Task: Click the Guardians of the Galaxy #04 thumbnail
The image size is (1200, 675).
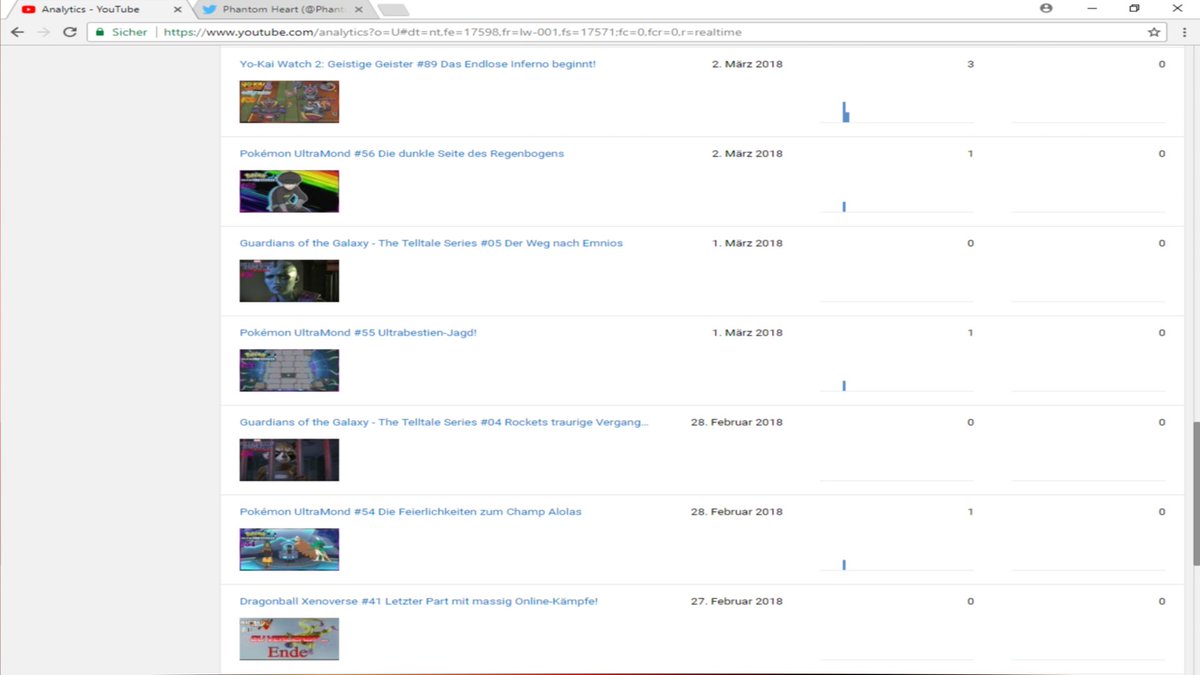Action: pyautogui.click(x=289, y=460)
